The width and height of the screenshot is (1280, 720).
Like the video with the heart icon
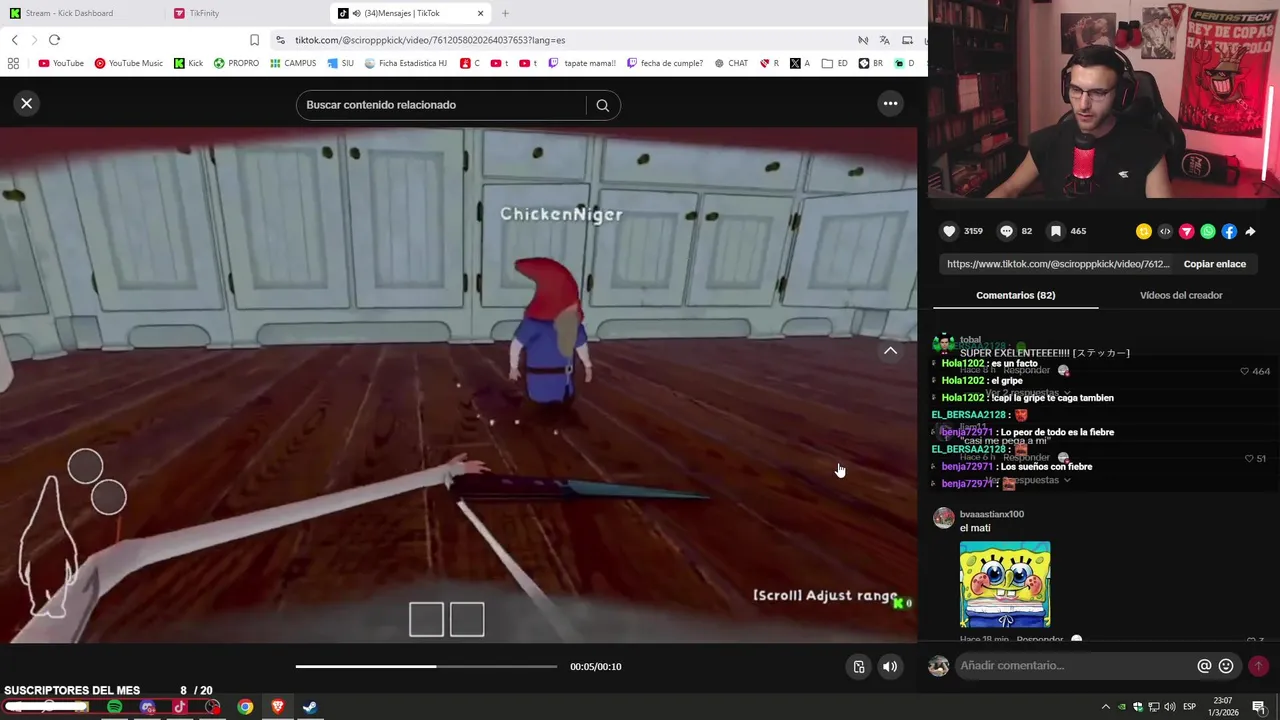949,231
